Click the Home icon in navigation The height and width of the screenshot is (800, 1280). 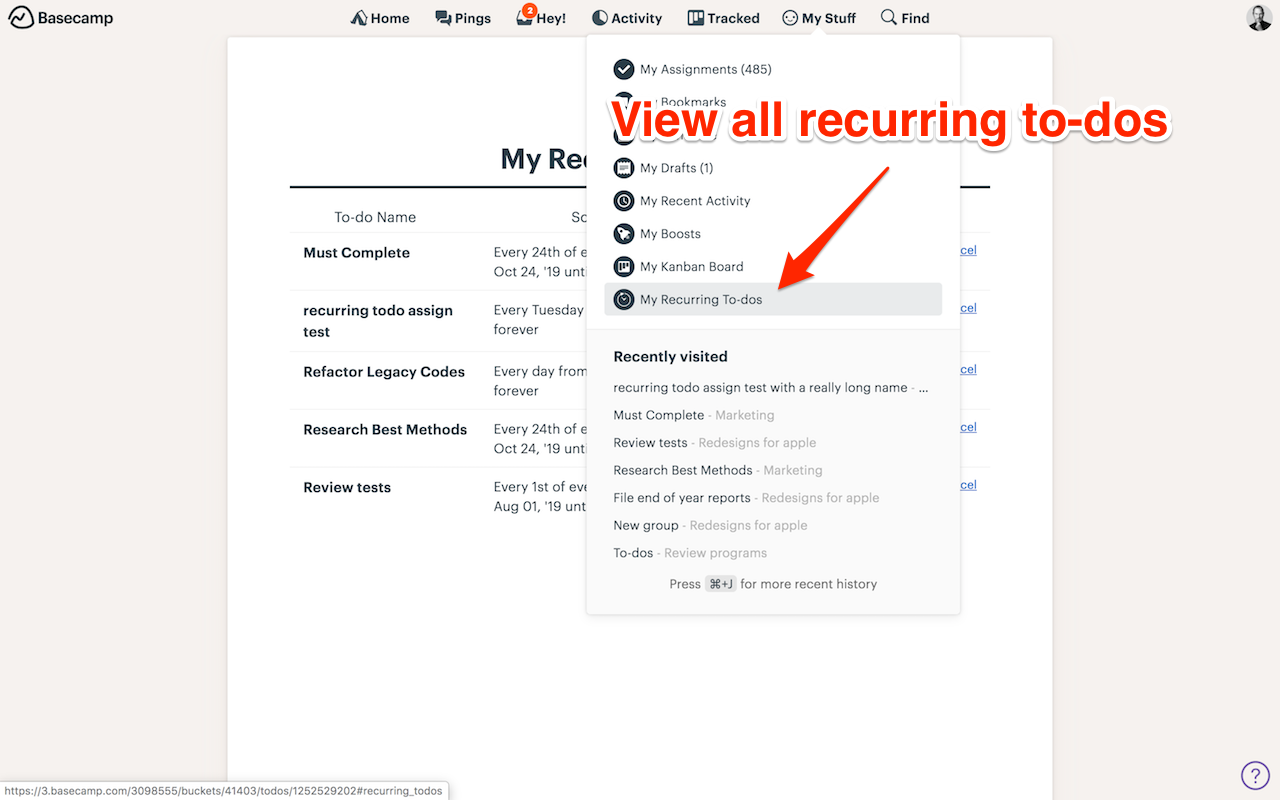359,18
